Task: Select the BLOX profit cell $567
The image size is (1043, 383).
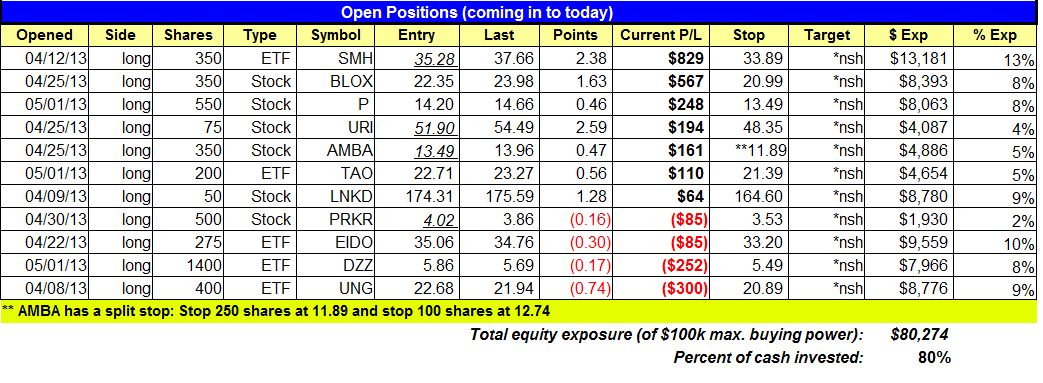Action: click(686, 81)
